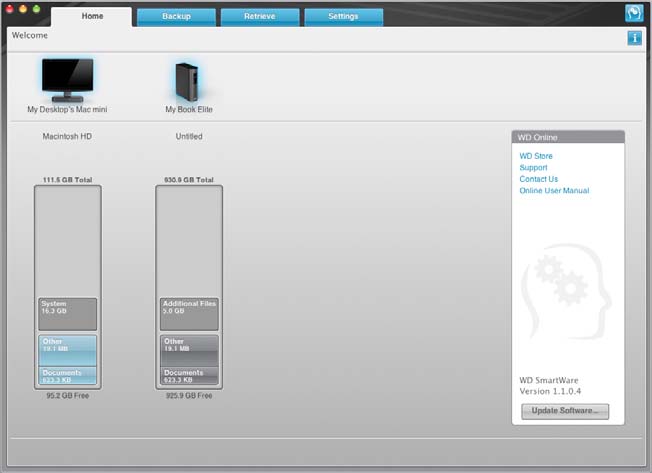Open the Settings tab
652x473 pixels.
click(x=343, y=17)
